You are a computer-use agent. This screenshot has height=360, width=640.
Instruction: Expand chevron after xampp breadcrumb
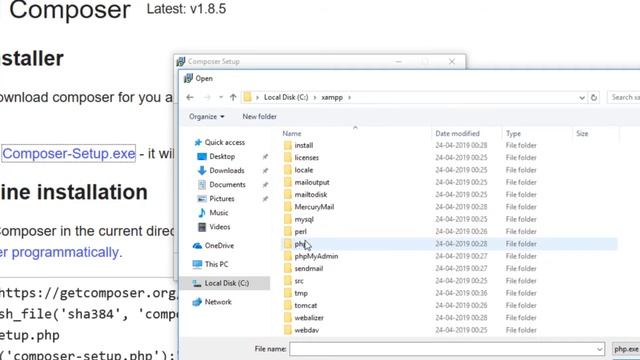point(350,98)
